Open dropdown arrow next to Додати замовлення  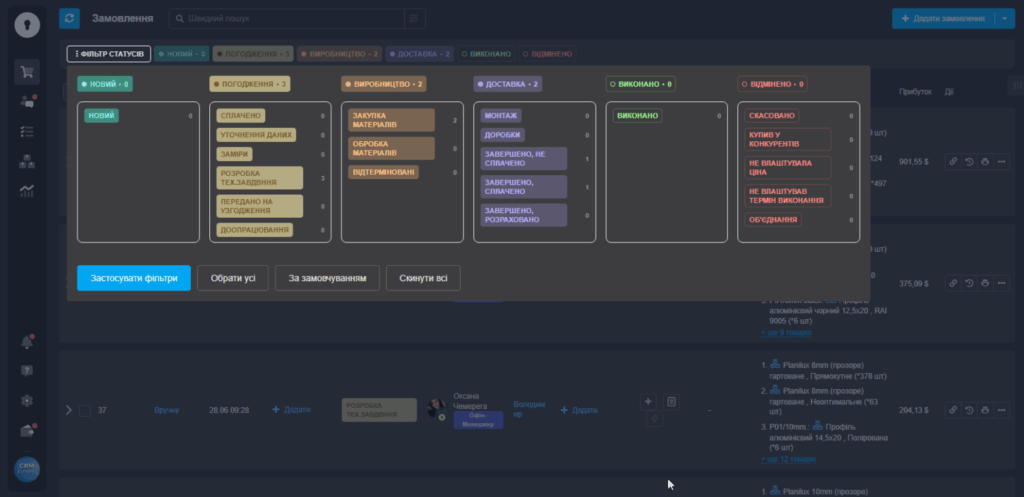pos(1002,19)
